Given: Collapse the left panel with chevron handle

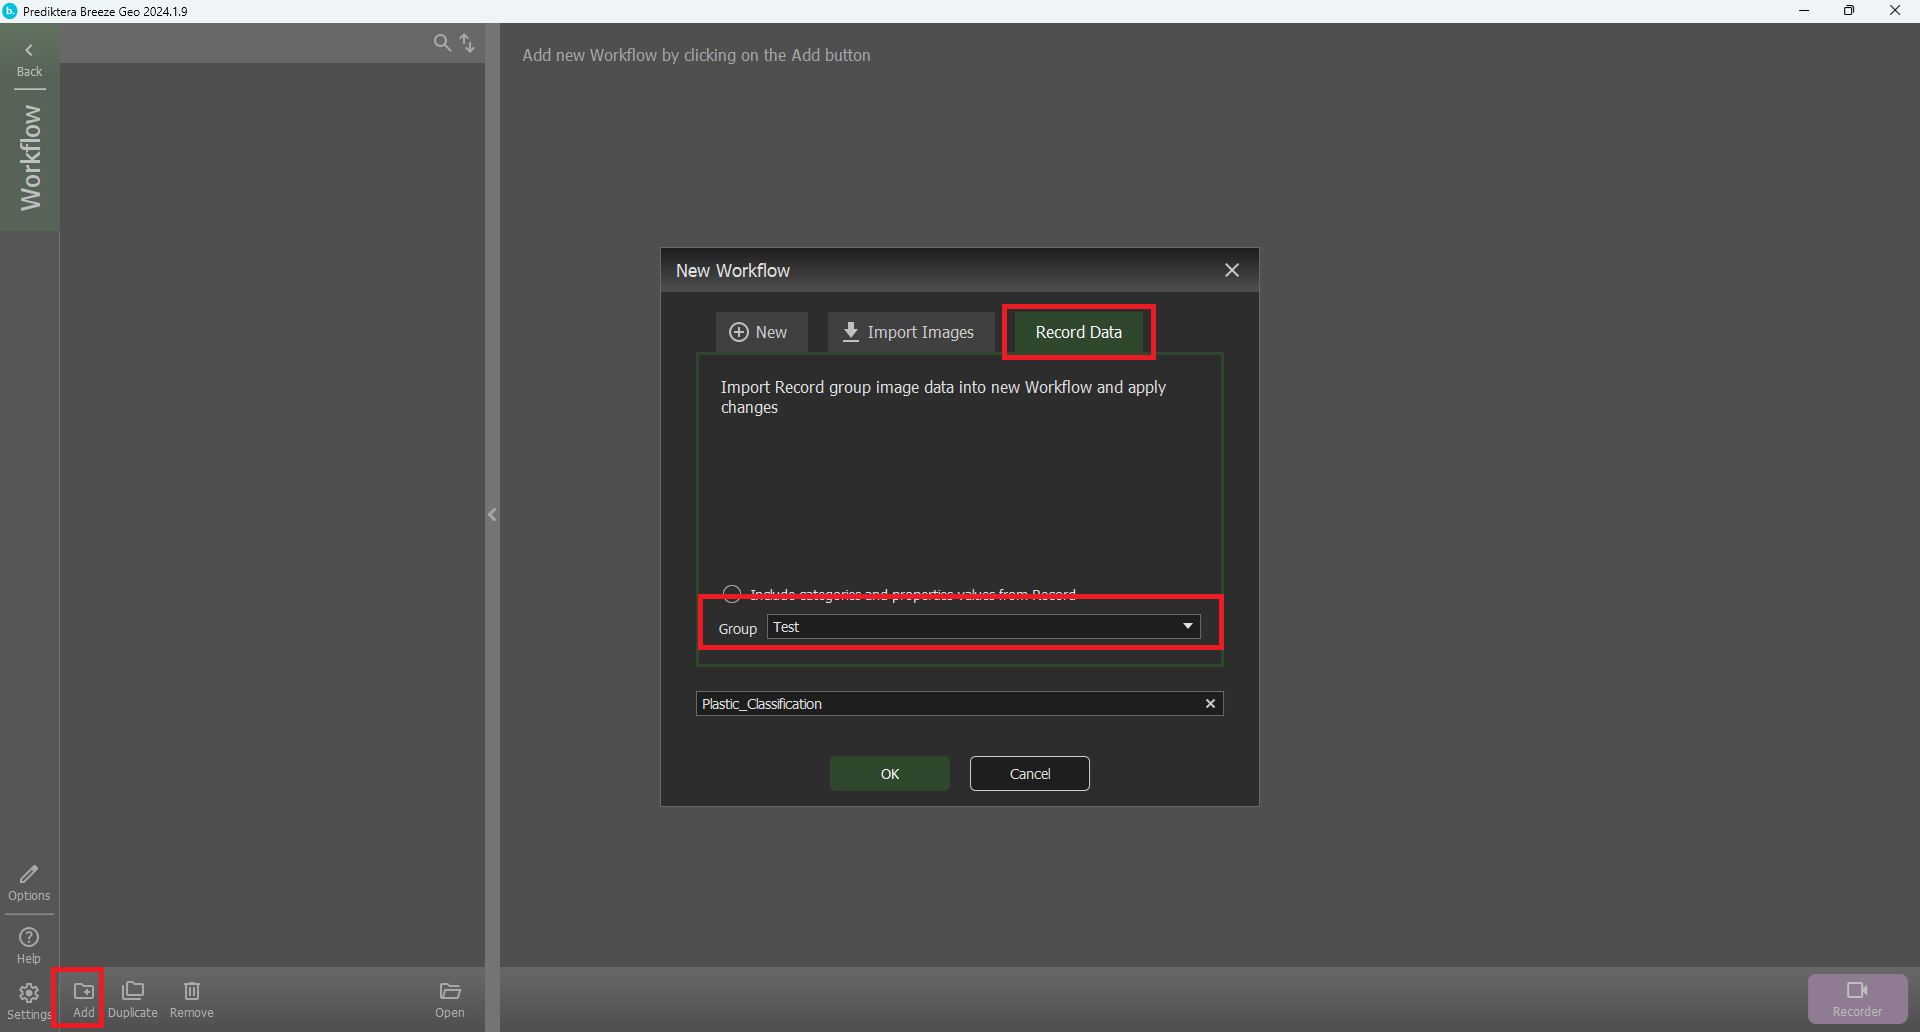Looking at the screenshot, I should tap(492, 515).
